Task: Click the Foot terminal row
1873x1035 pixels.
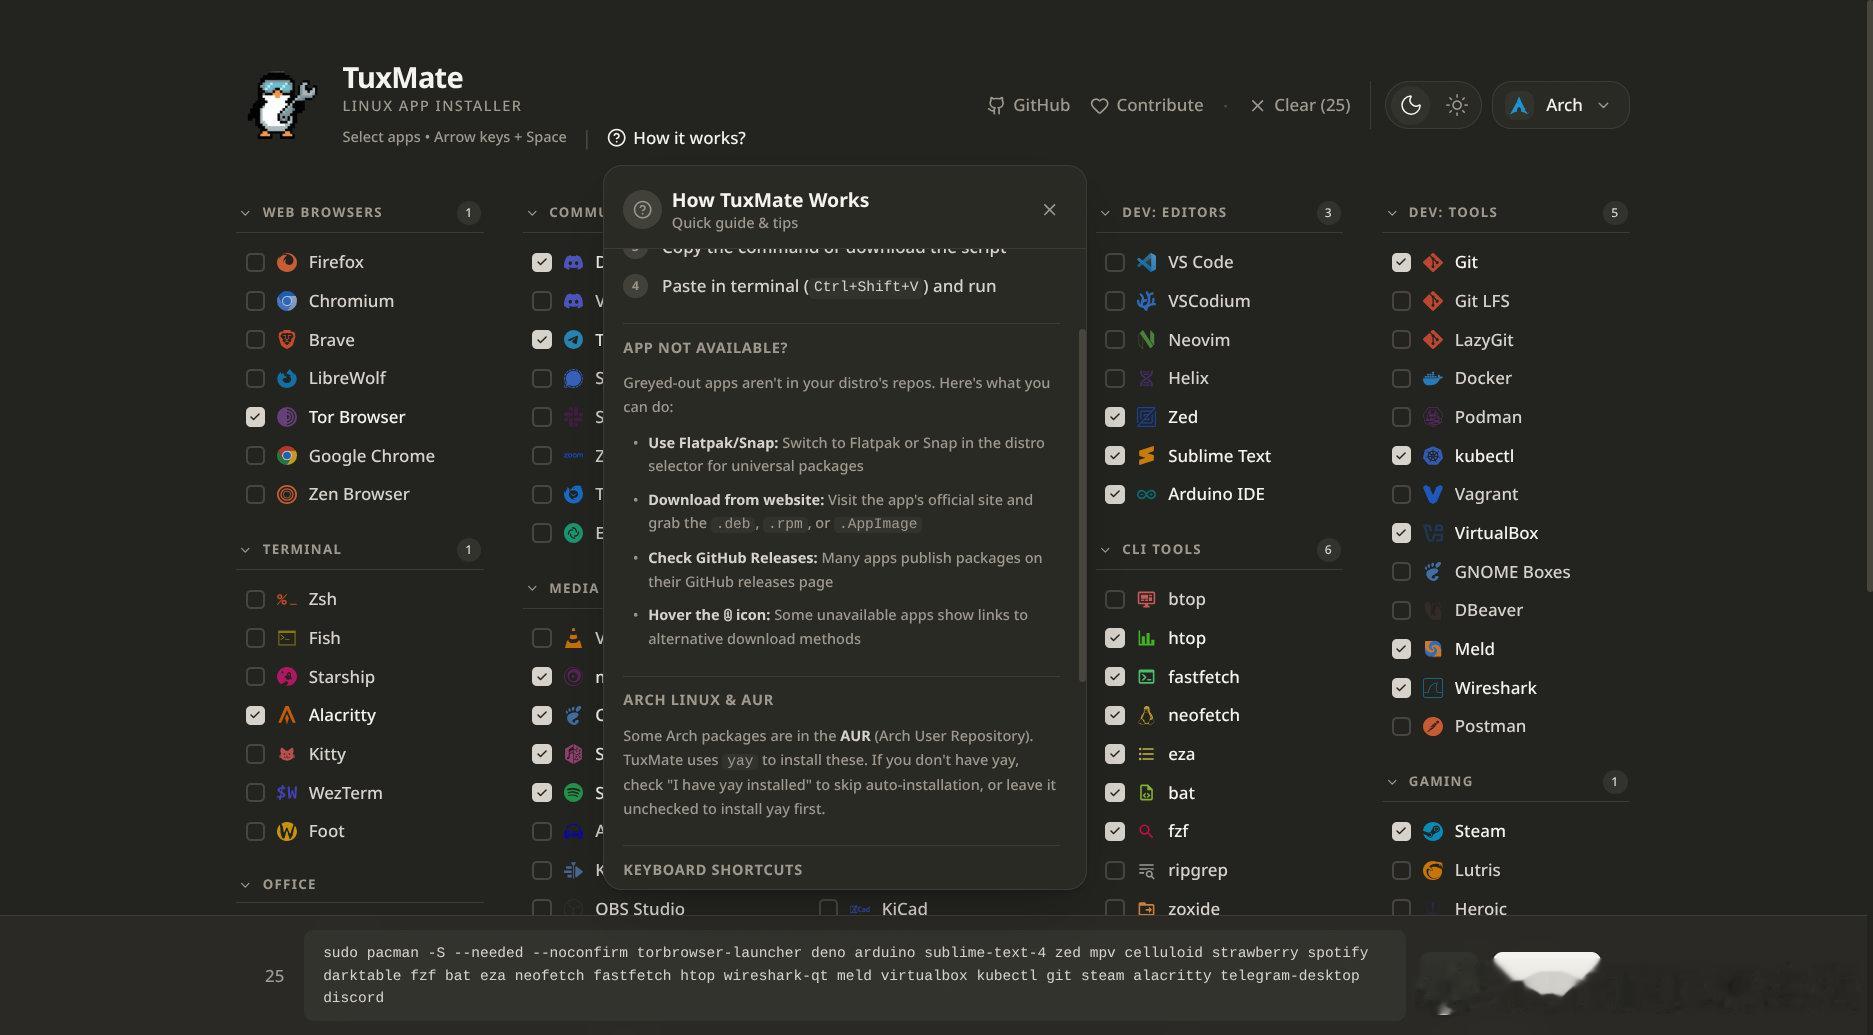Action: 360,831
